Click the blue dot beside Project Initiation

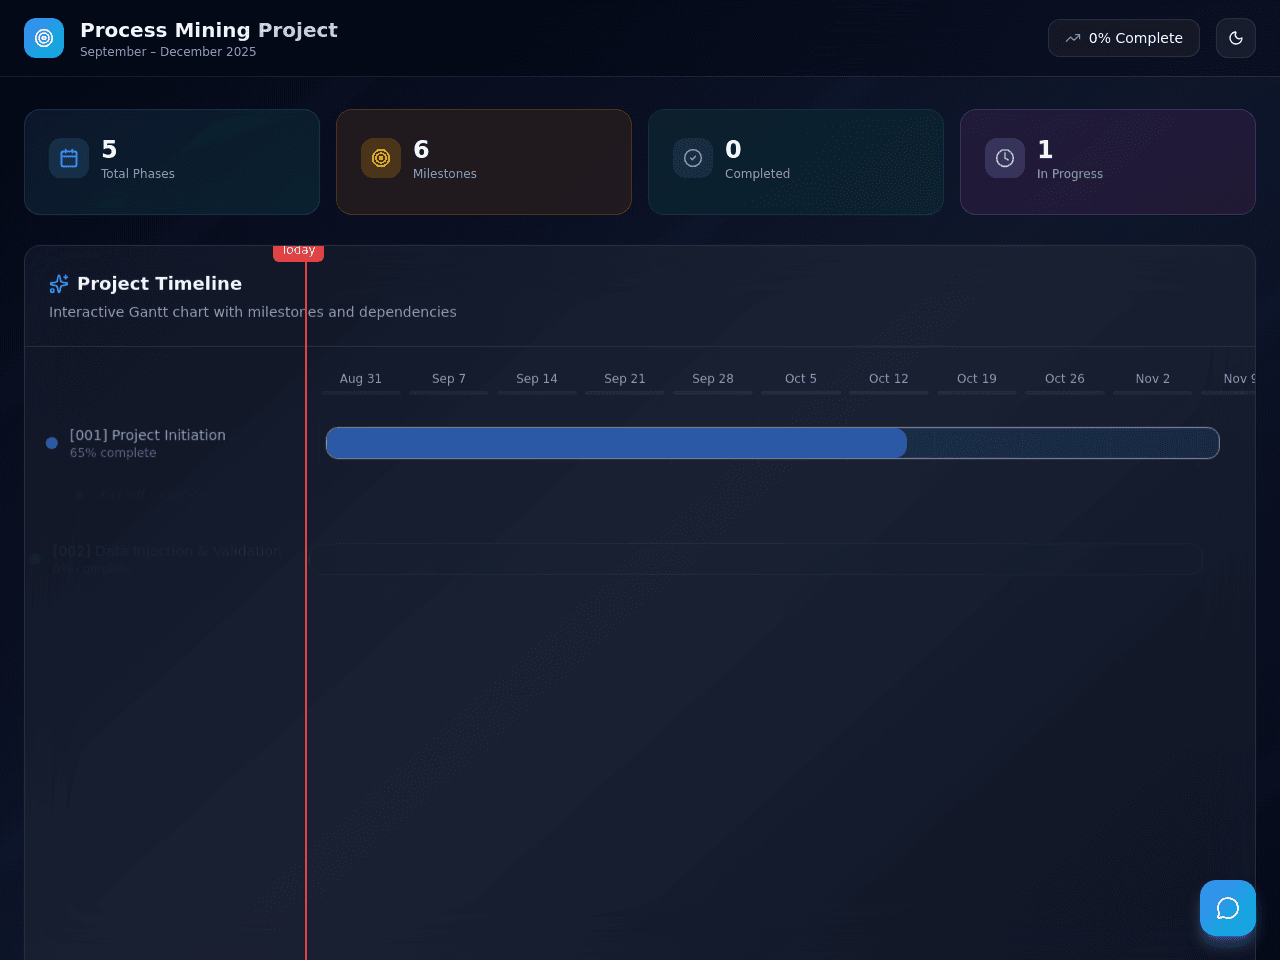coord(52,443)
